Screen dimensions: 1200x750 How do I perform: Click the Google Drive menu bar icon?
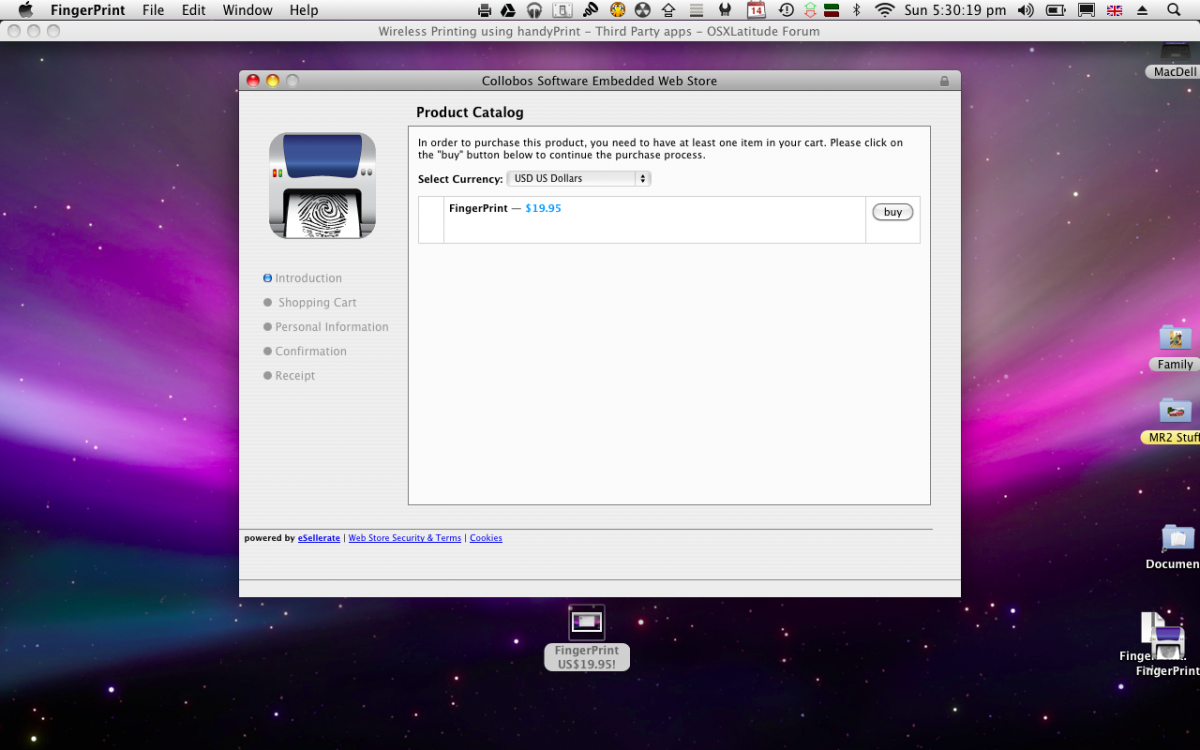(508, 10)
